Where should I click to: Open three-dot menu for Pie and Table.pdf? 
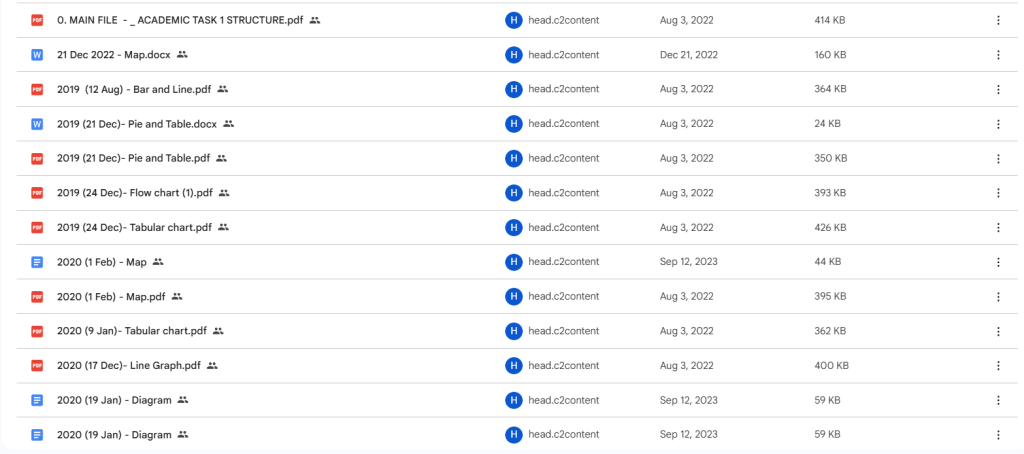click(x=997, y=158)
